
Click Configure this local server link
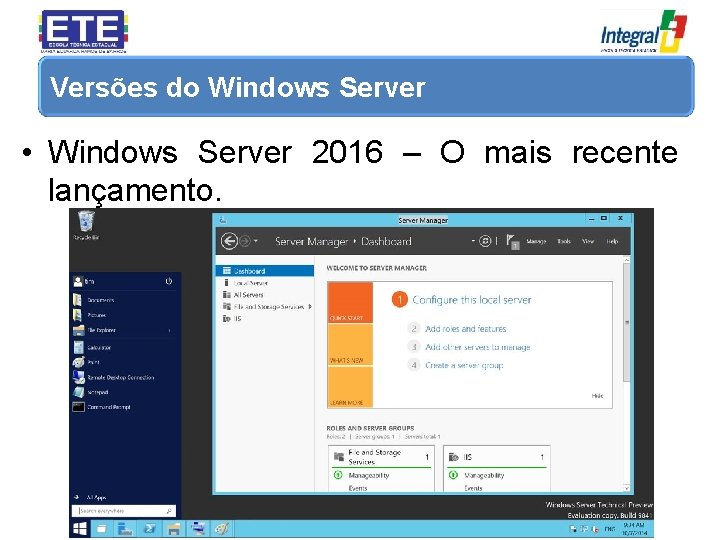(472, 300)
